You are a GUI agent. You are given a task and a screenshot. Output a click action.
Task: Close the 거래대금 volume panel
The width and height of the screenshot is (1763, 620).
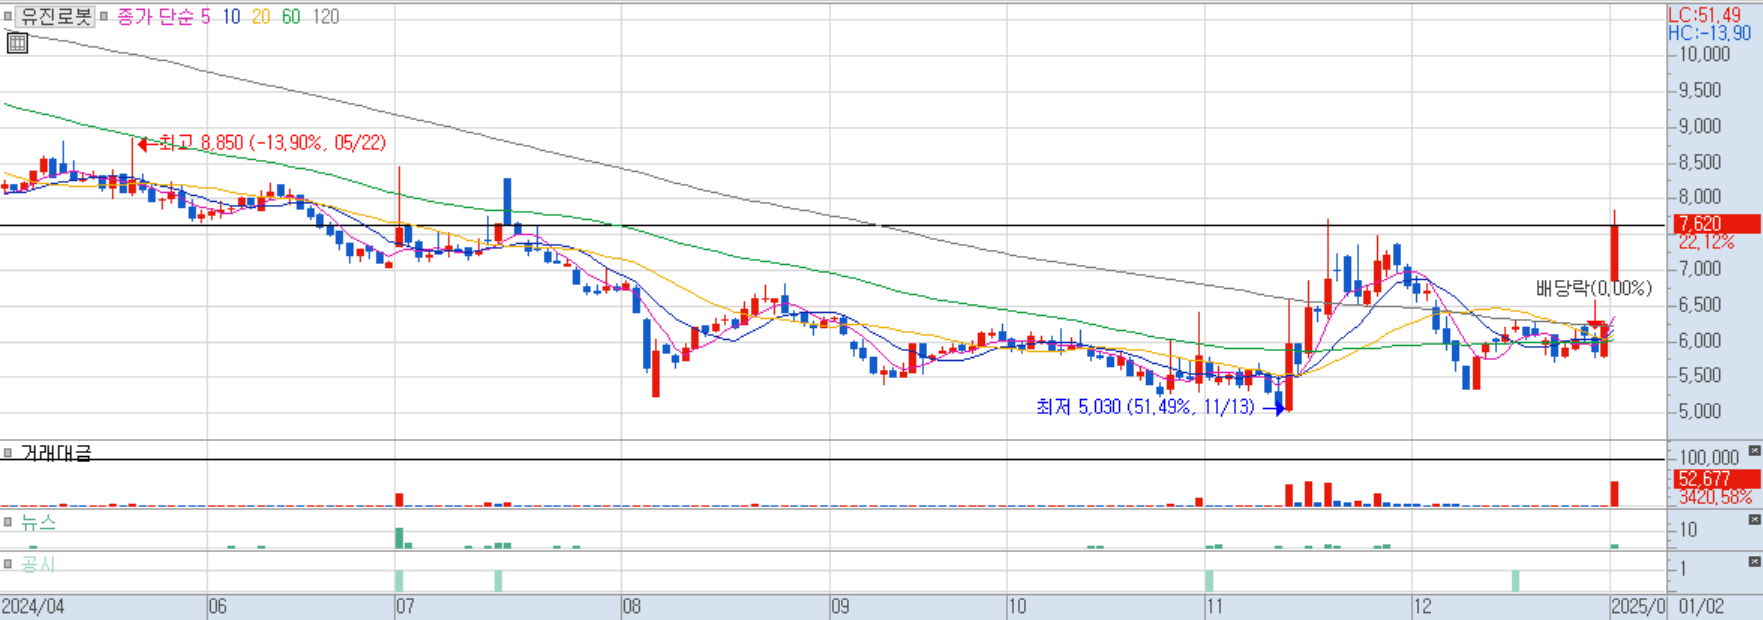[x=1754, y=451]
